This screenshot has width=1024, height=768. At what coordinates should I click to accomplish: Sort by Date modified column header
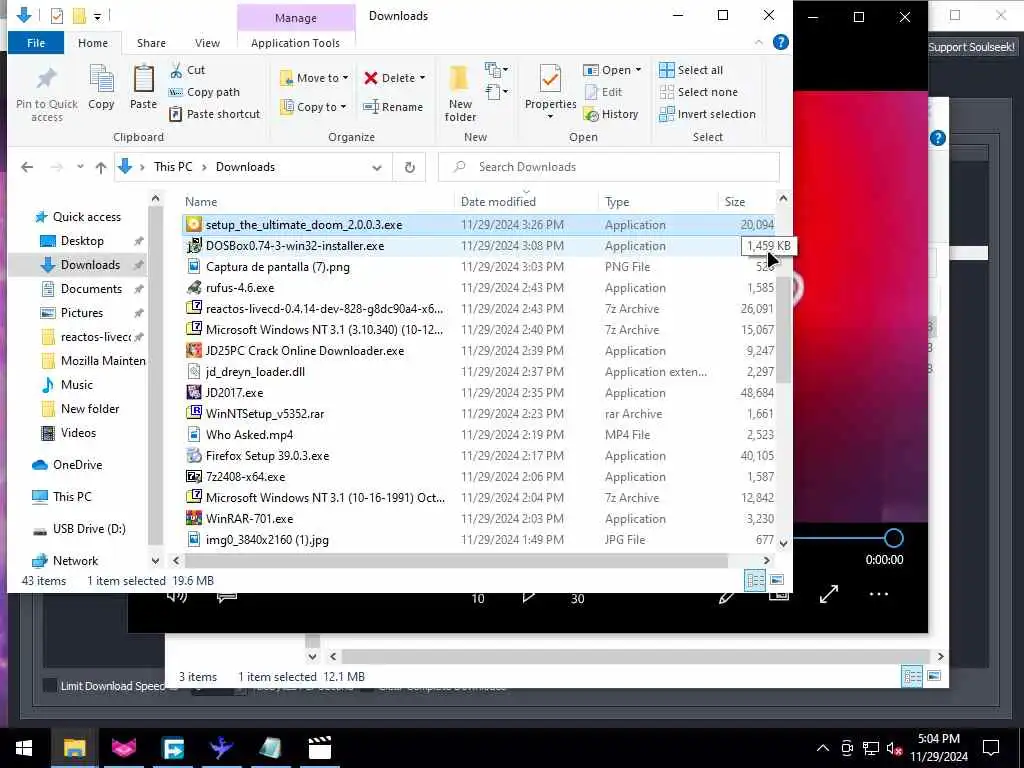coord(526,202)
